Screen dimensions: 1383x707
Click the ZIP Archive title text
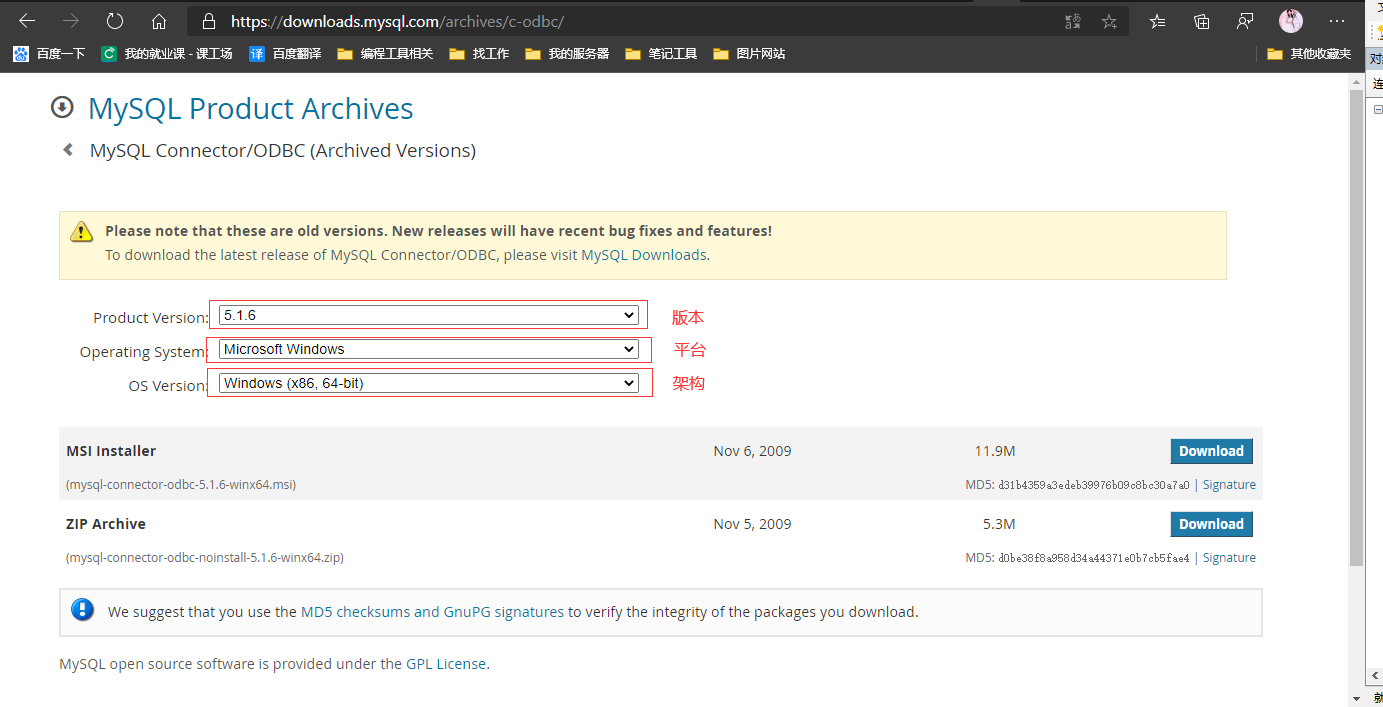click(x=106, y=524)
